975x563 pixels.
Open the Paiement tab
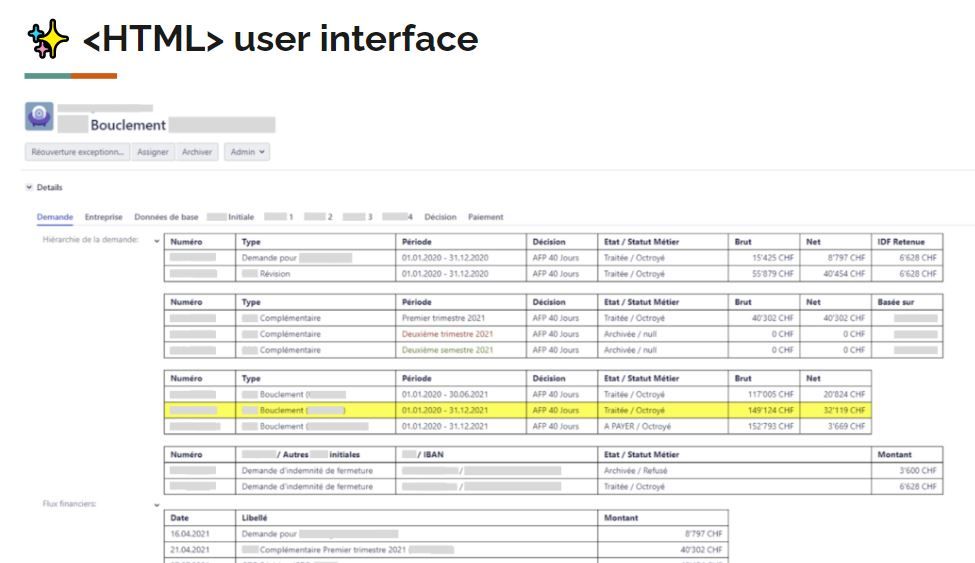click(x=486, y=217)
